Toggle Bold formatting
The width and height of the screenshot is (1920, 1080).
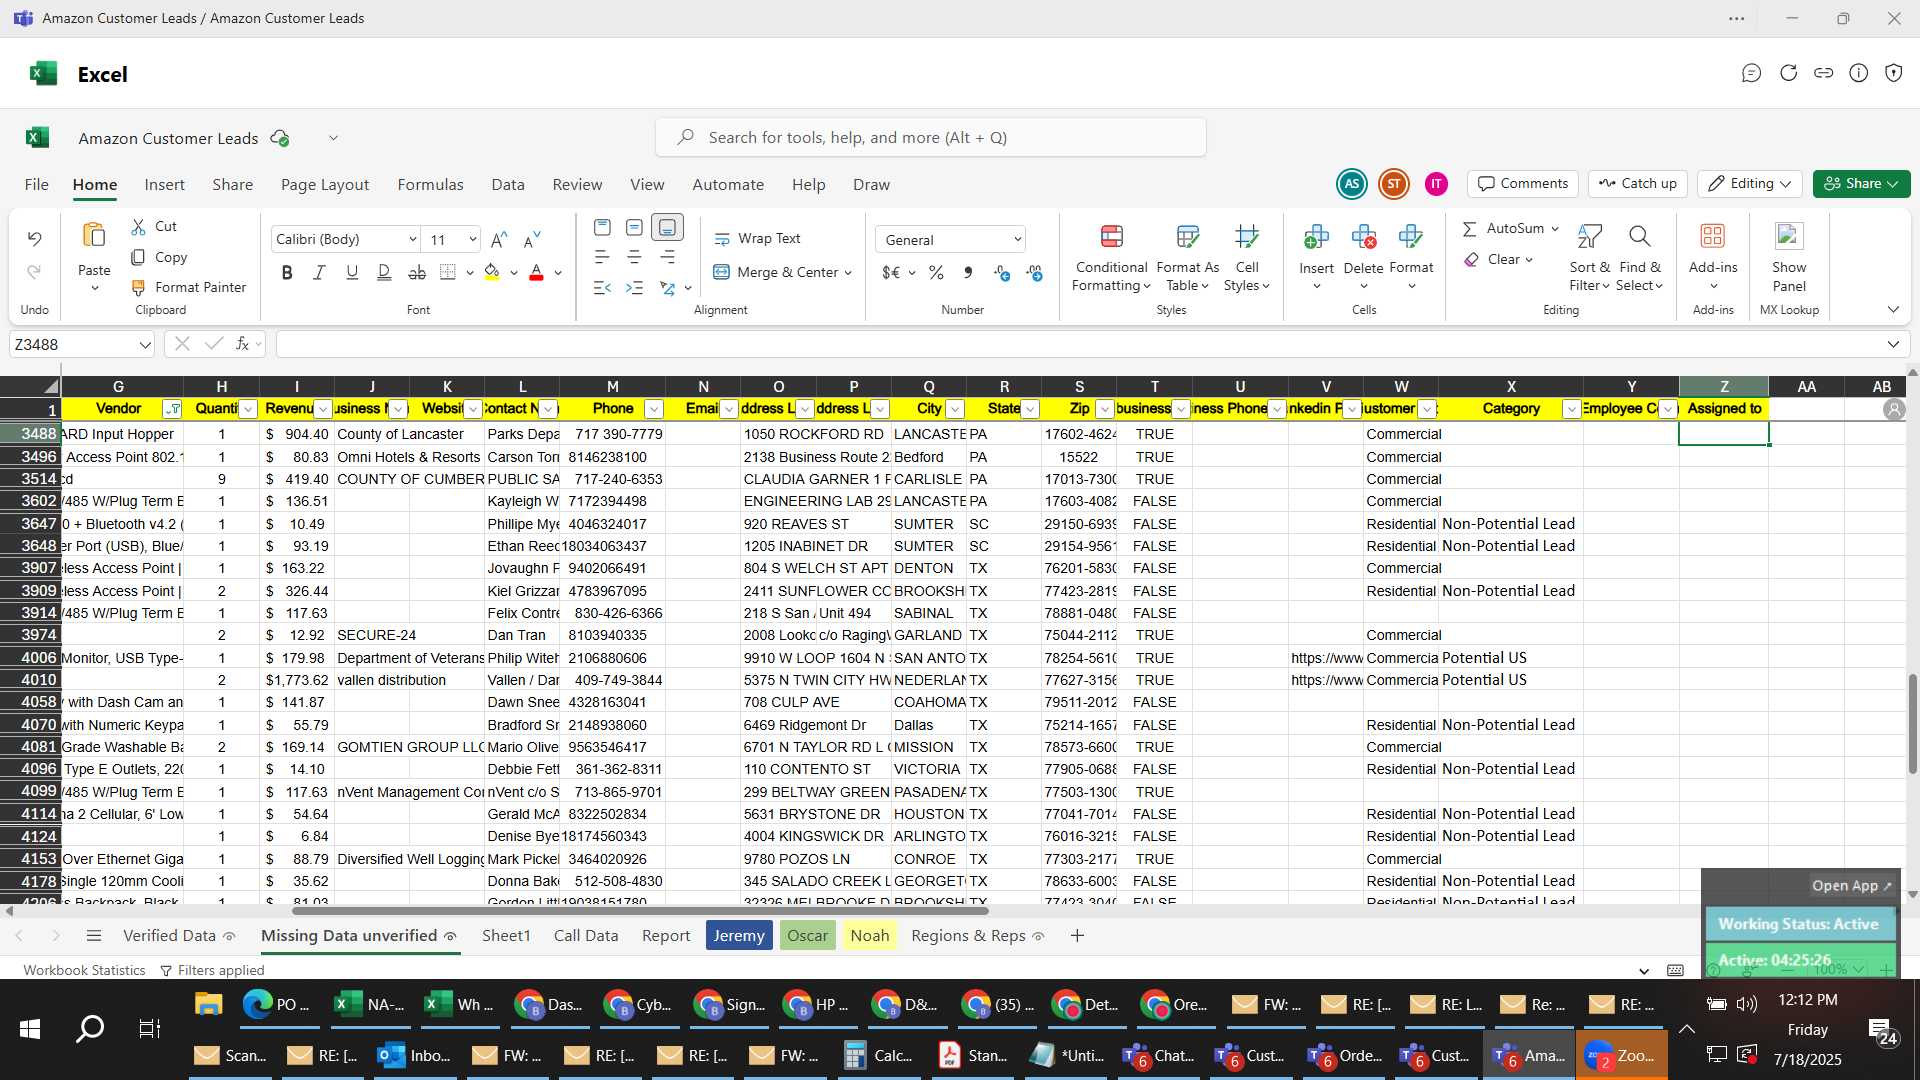tap(287, 272)
